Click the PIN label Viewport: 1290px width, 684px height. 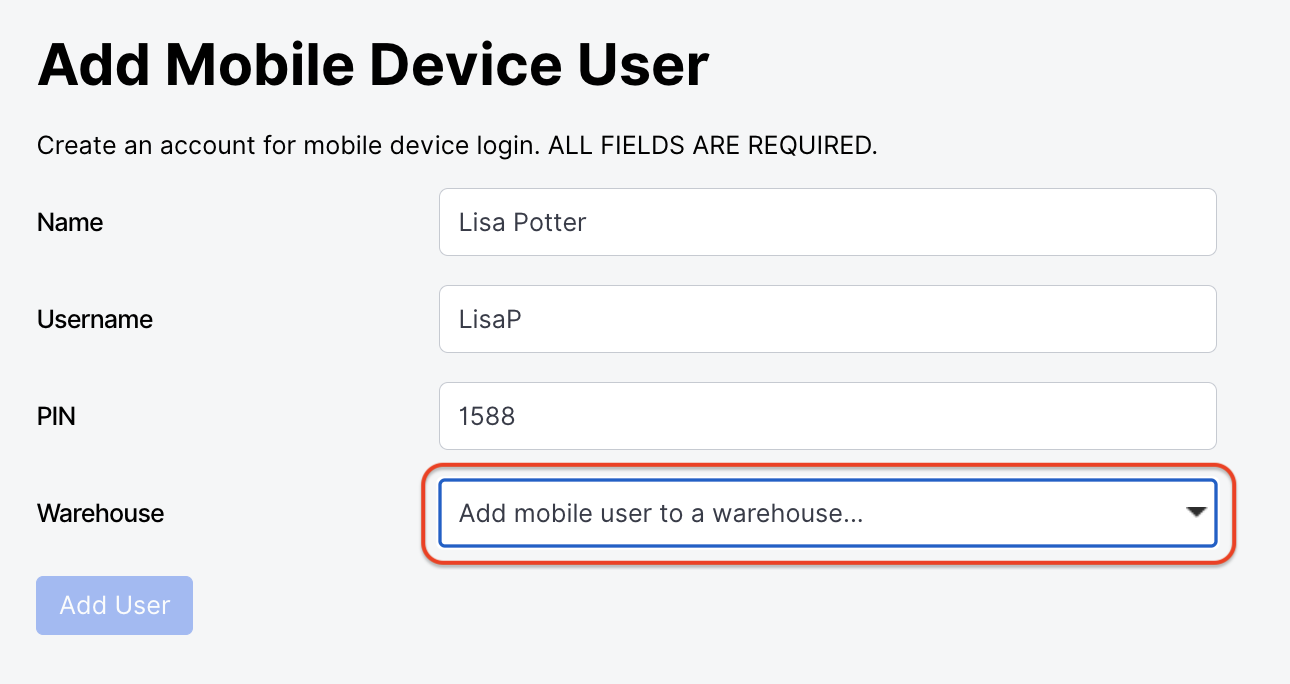tap(55, 416)
